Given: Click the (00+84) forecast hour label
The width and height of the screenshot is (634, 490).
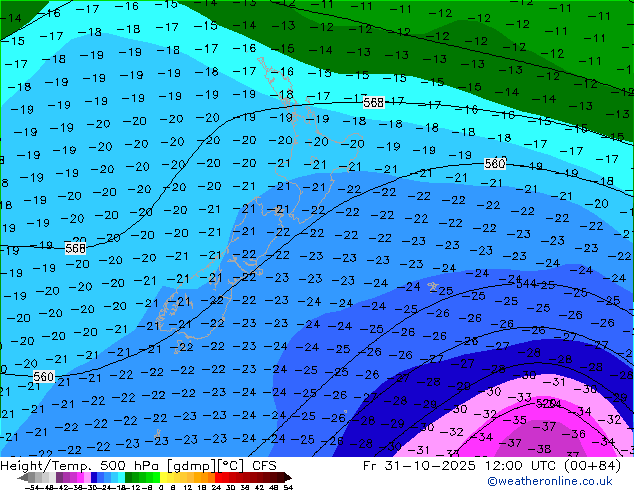Looking at the screenshot, I should tap(592, 466).
